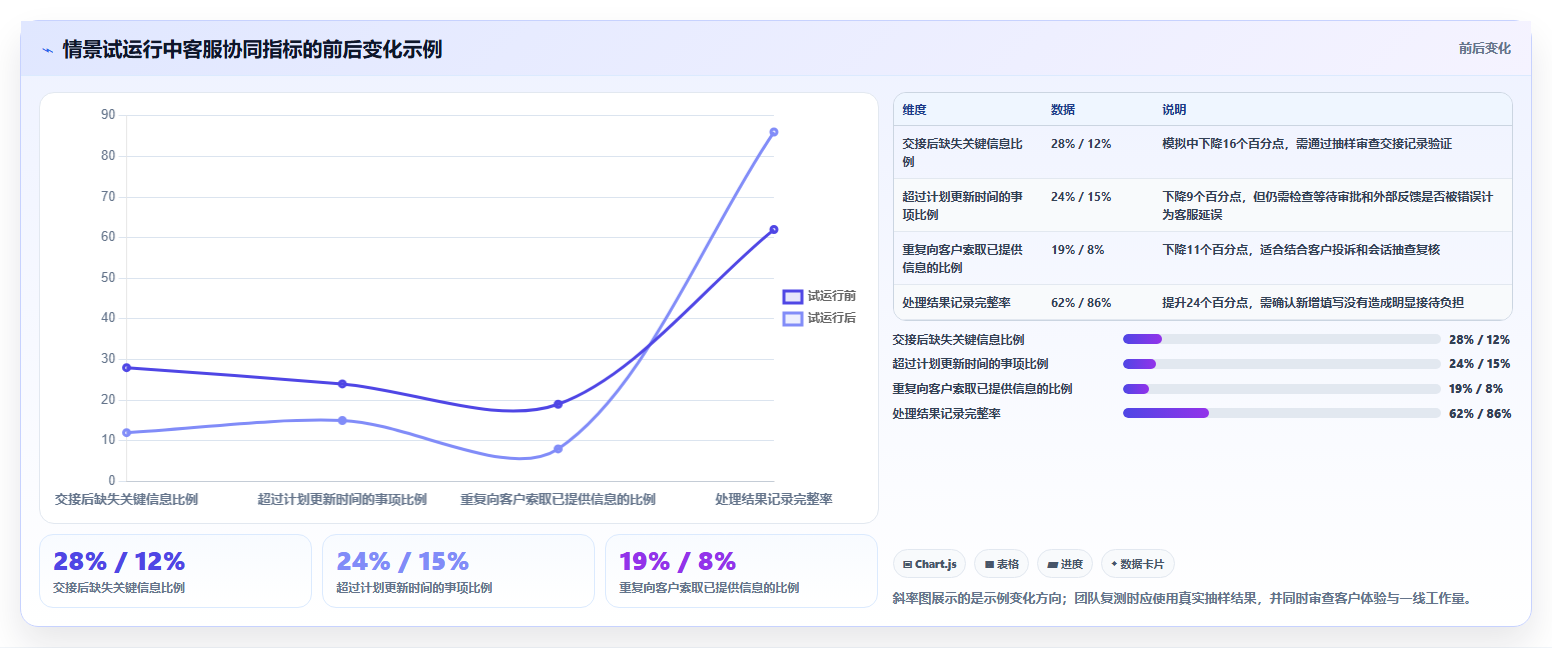Click the 试运行前 point at 处理结果记录完整率

[x=774, y=230]
